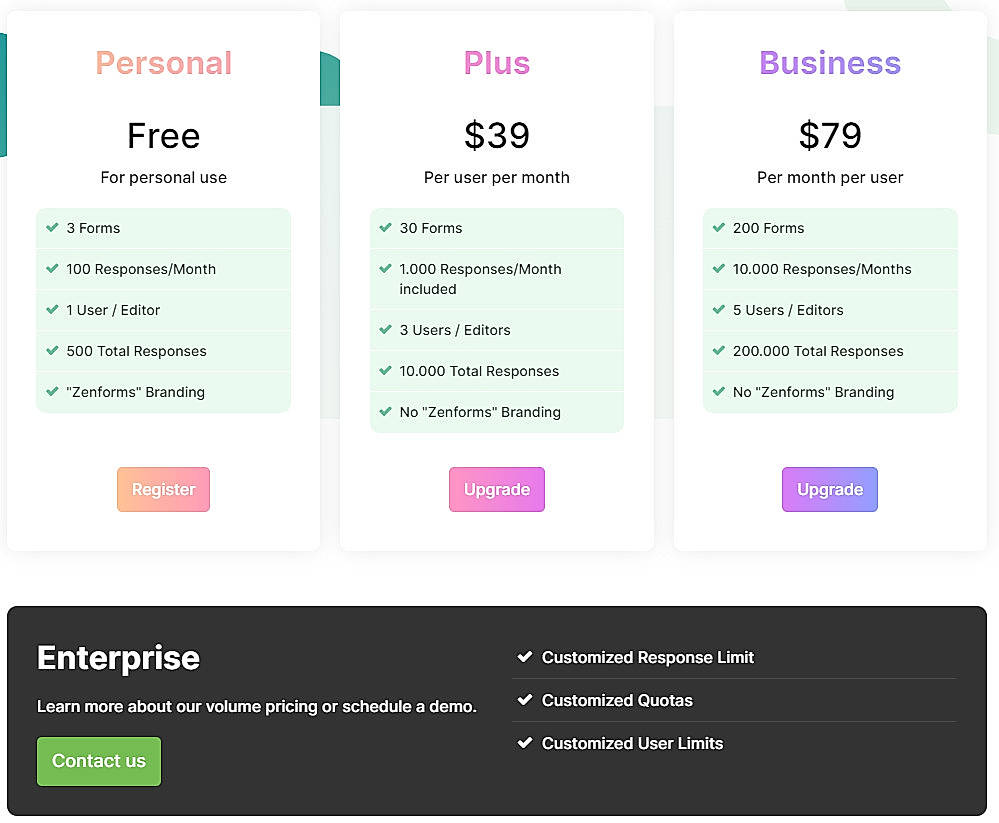Click Upgrade under the Plus plan
999x823 pixels.
[496, 489]
